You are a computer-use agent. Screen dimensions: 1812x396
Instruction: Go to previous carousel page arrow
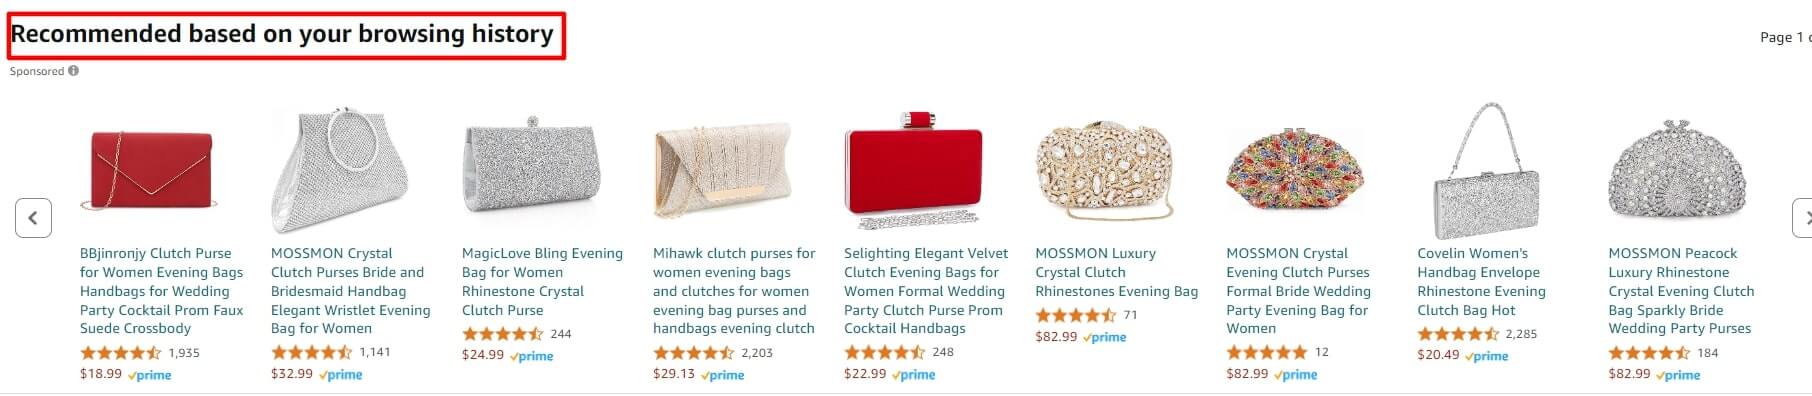33,218
